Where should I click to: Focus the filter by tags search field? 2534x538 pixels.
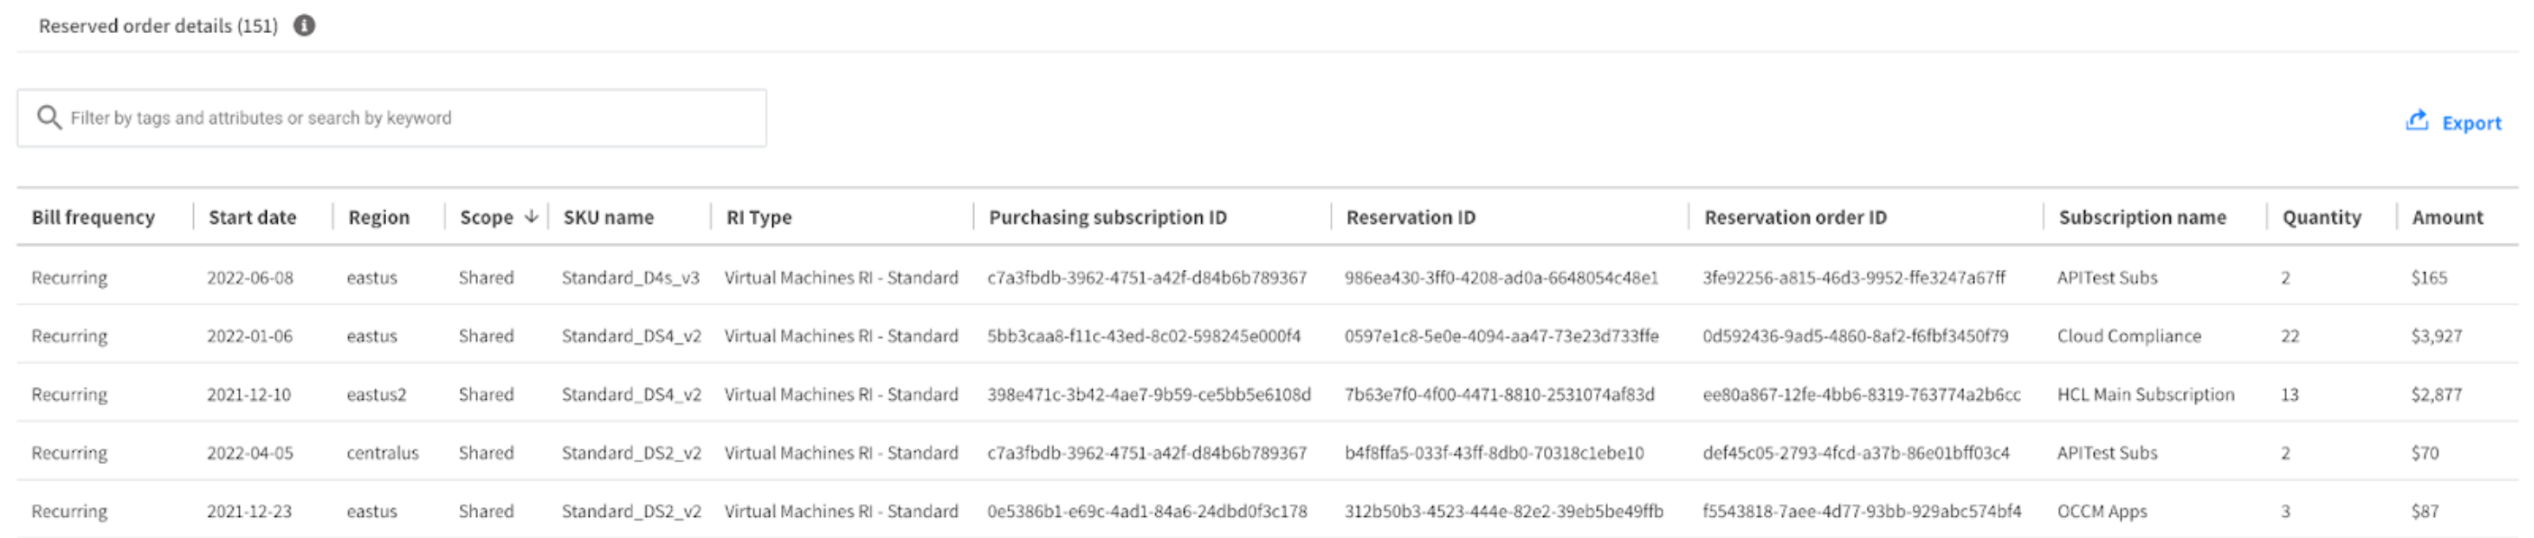pos(400,118)
